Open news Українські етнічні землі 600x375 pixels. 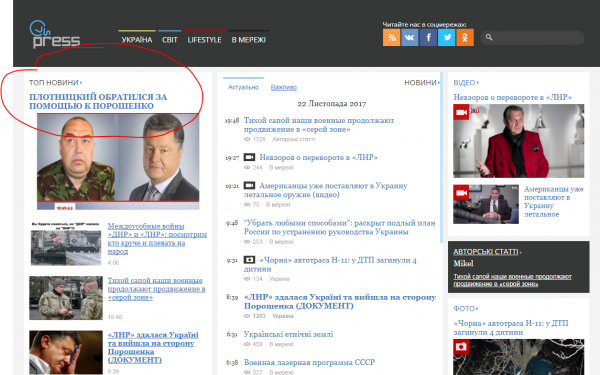point(289,334)
